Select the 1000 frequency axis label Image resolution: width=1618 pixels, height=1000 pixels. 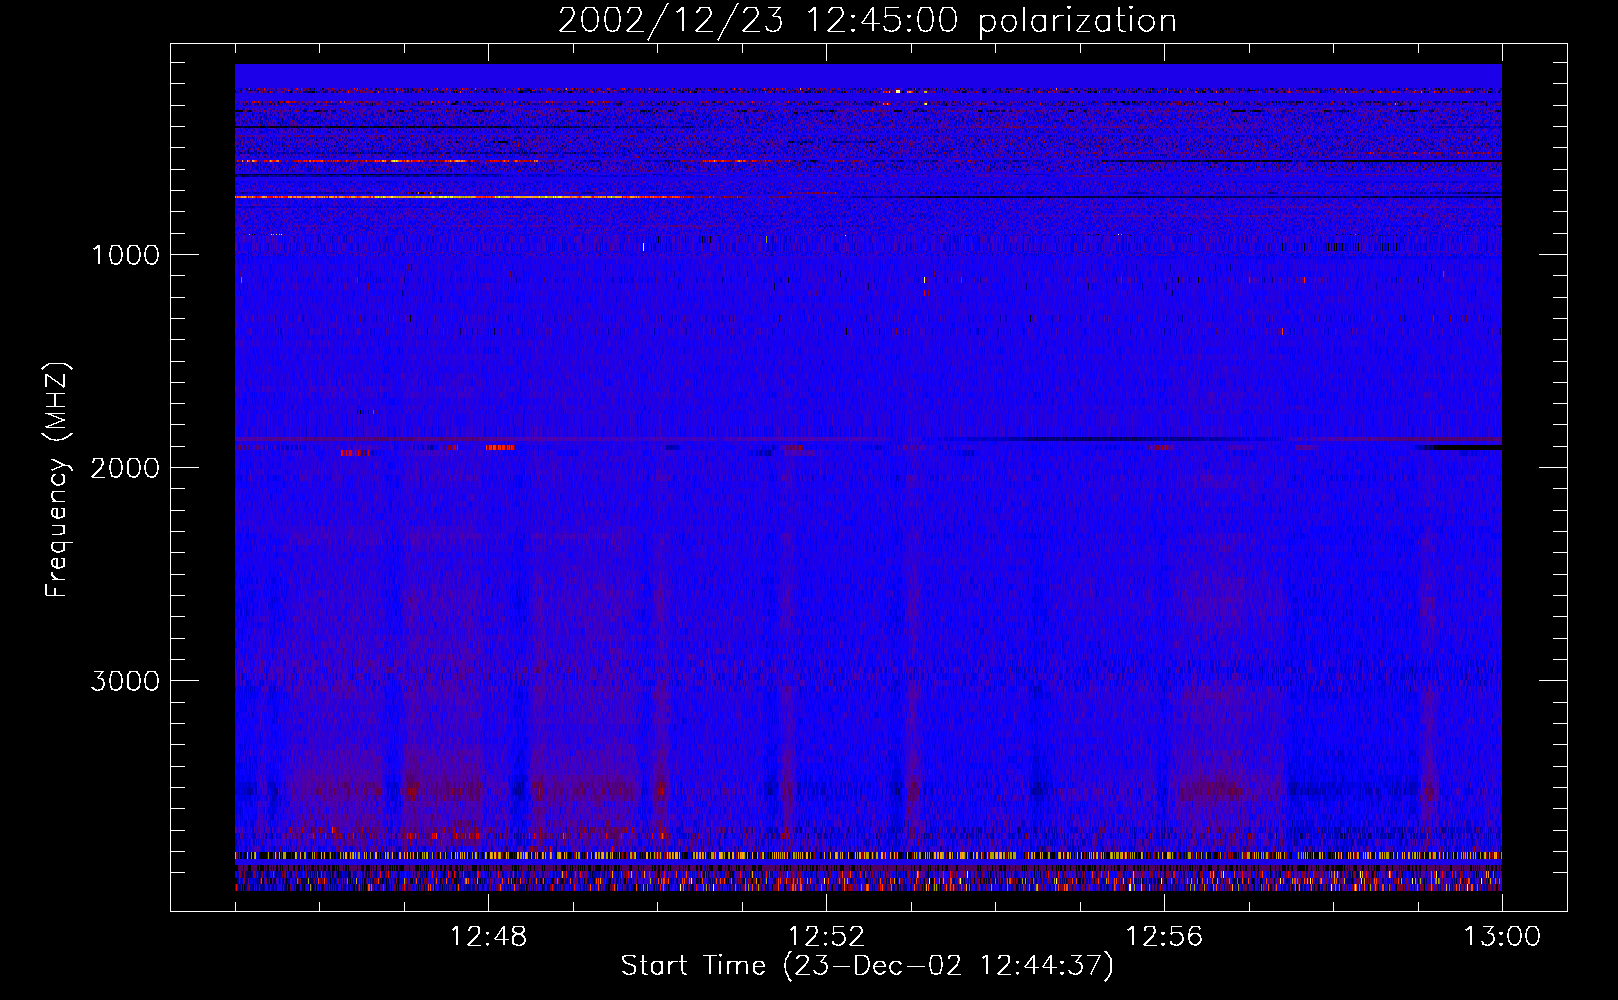point(125,255)
